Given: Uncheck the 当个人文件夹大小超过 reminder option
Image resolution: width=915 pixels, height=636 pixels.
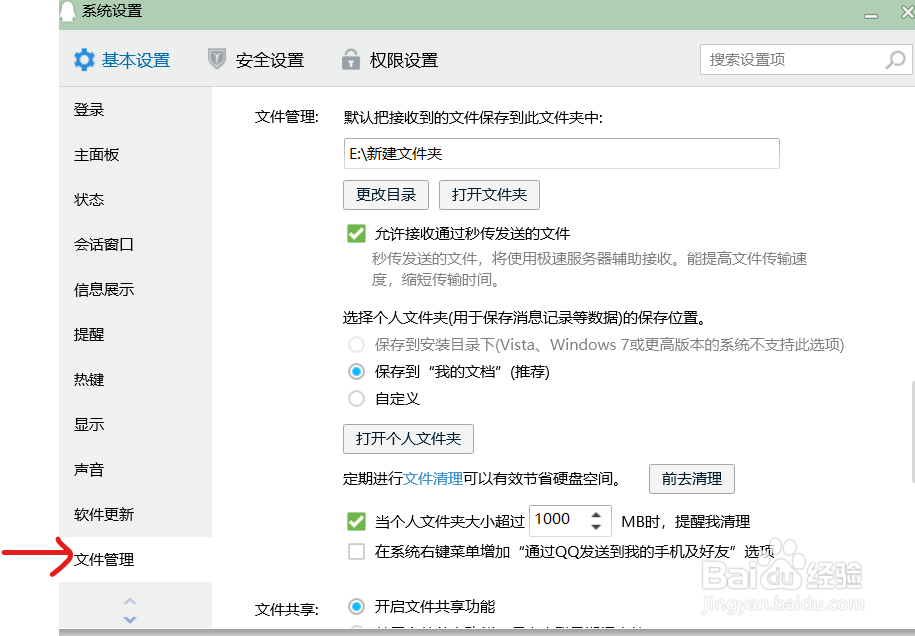Looking at the screenshot, I should (x=356, y=521).
